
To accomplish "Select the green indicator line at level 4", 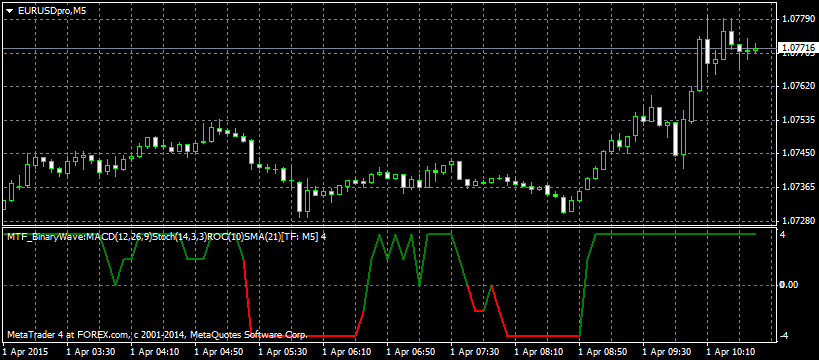I will tap(676, 234).
